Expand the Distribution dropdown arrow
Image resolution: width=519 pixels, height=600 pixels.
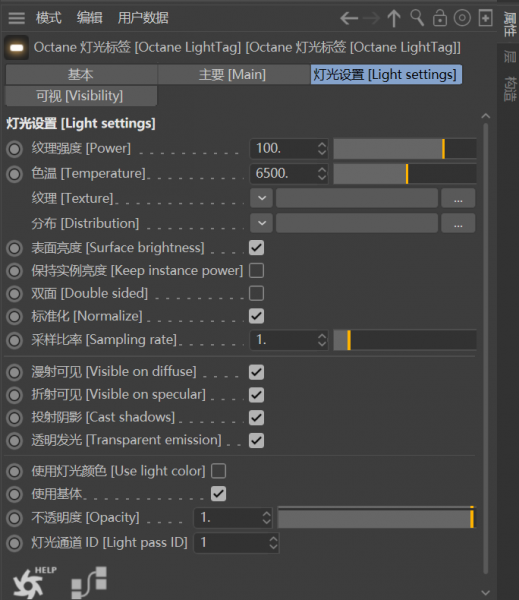[x=262, y=223]
